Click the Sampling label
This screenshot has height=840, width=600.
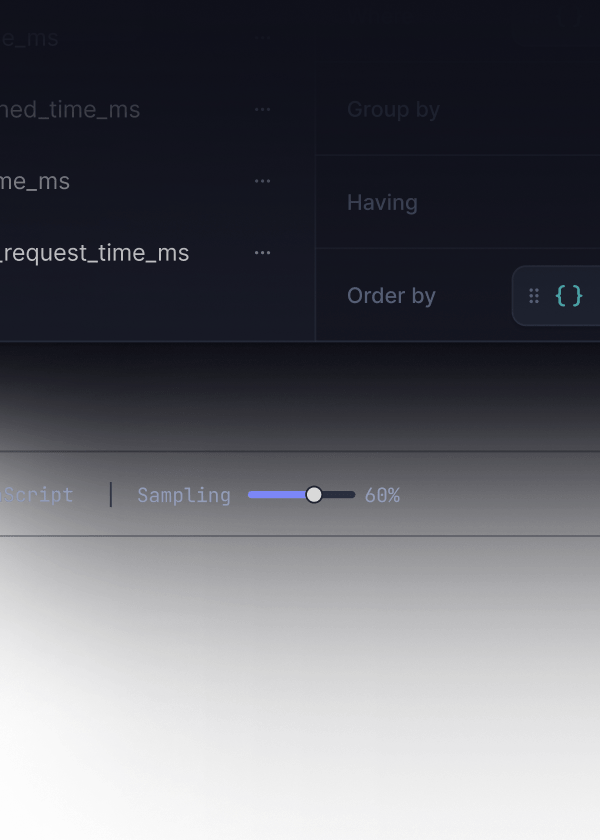(184, 495)
